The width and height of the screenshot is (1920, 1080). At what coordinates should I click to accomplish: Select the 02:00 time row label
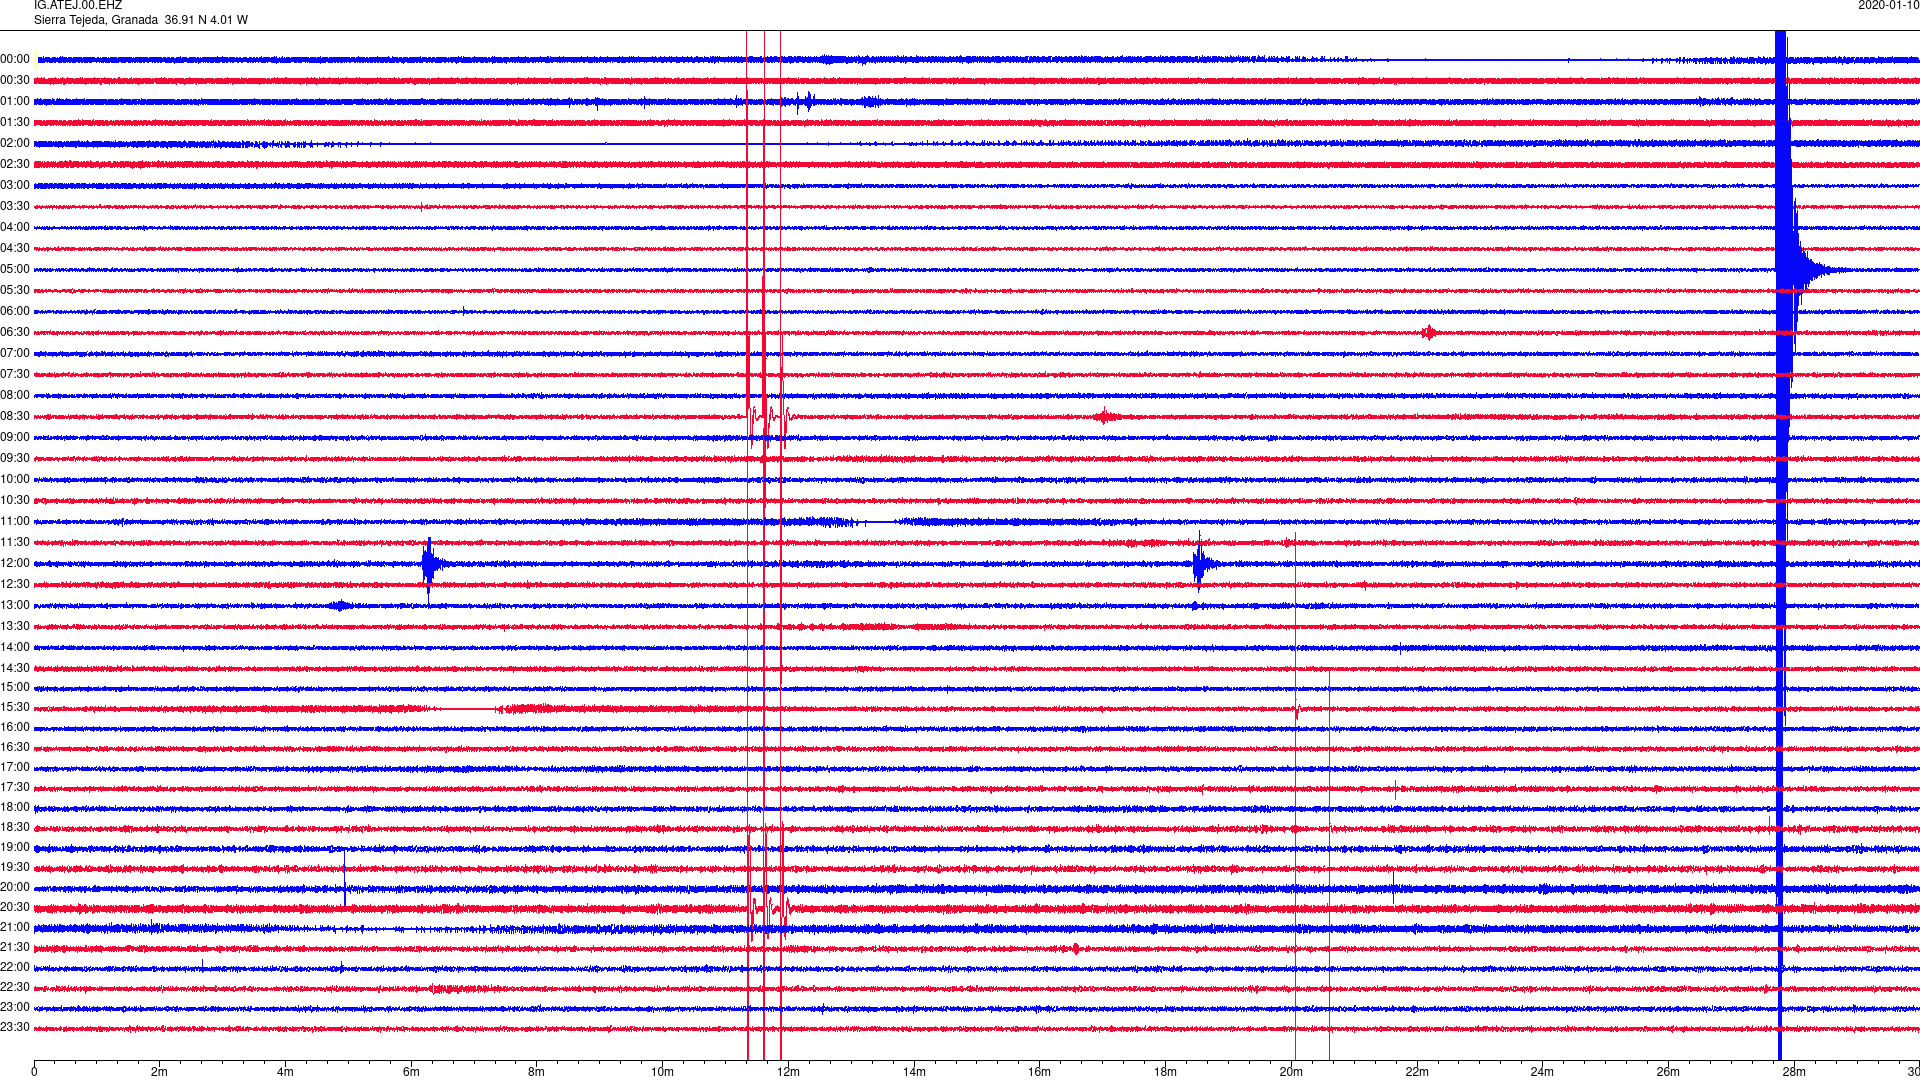(15, 144)
